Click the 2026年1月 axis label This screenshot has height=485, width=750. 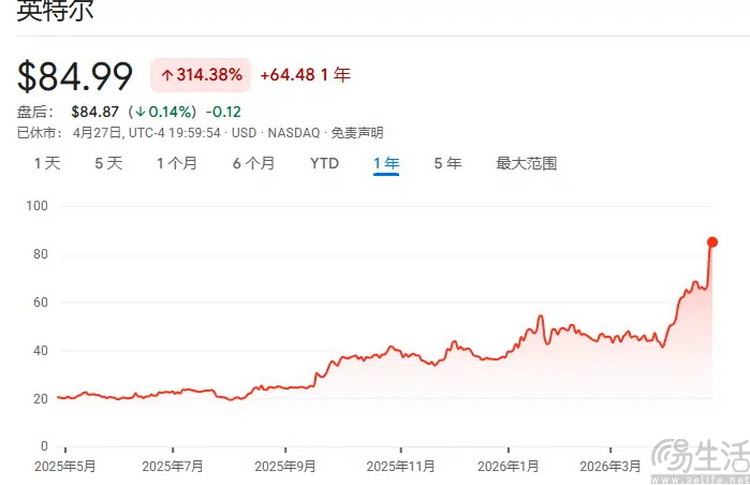click(x=508, y=466)
